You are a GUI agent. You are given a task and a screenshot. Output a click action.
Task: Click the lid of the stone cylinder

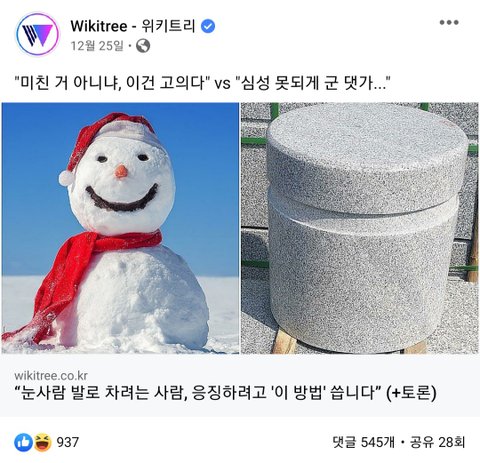pos(367,157)
